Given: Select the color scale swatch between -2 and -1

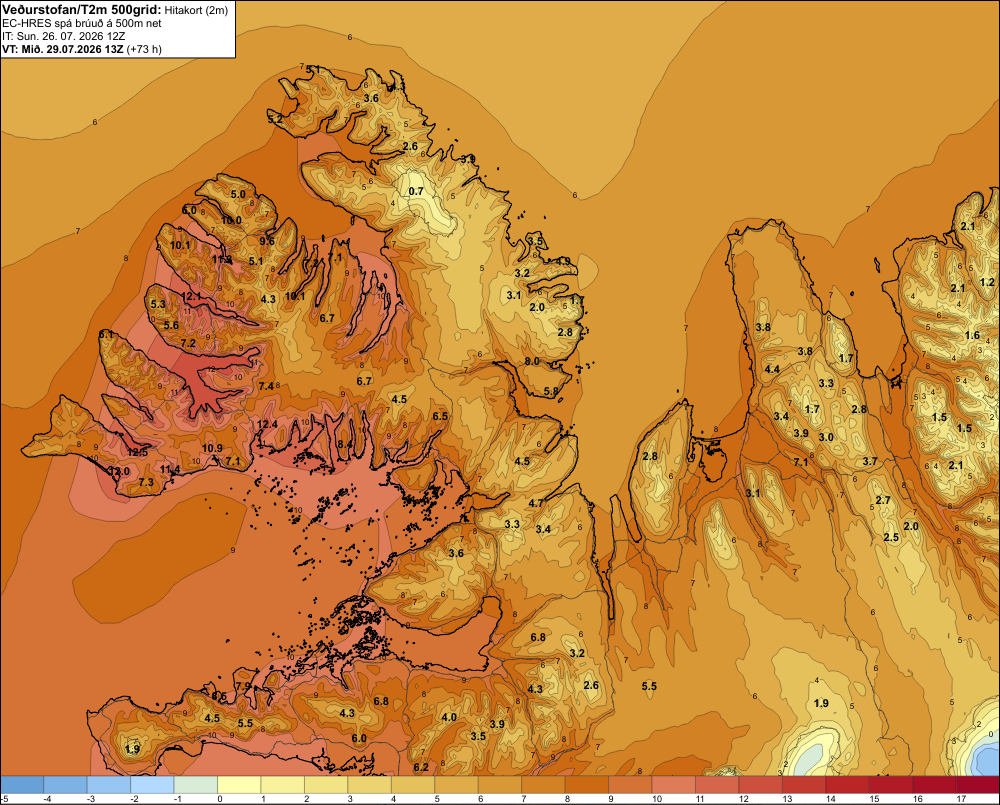Looking at the screenshot, I should [152, 784].
